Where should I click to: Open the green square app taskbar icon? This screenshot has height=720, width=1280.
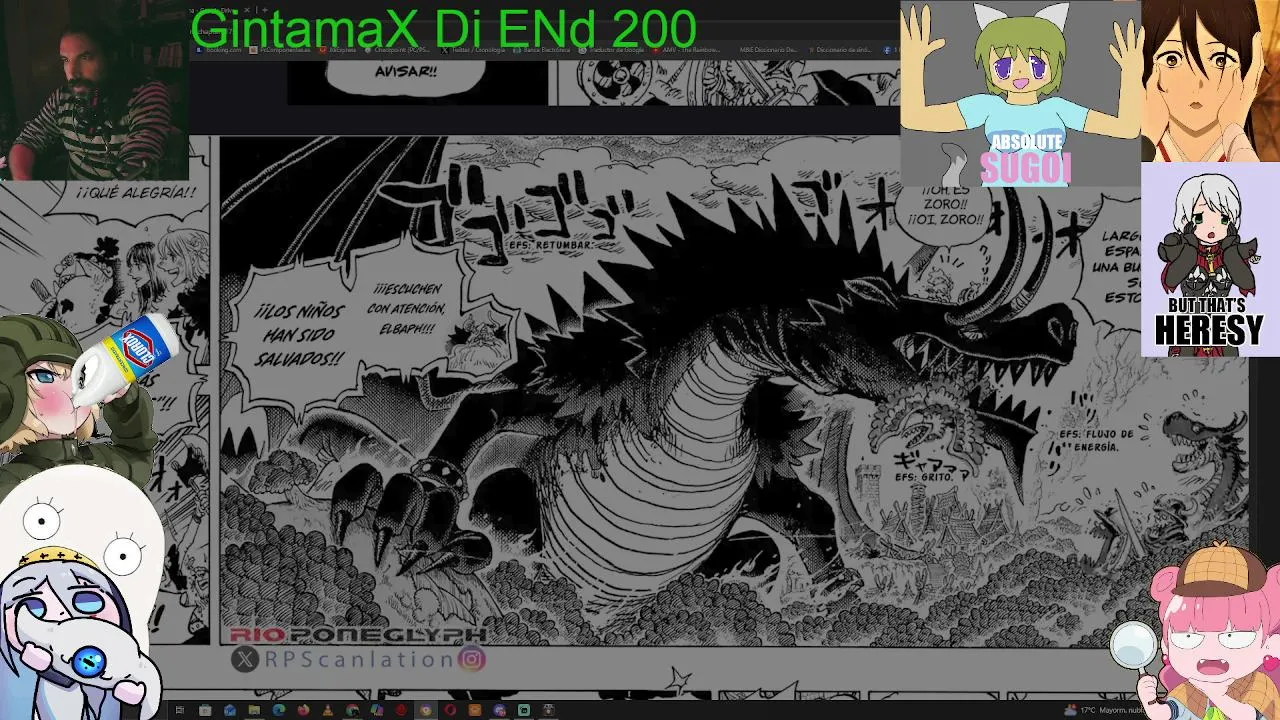coord(524,710)
